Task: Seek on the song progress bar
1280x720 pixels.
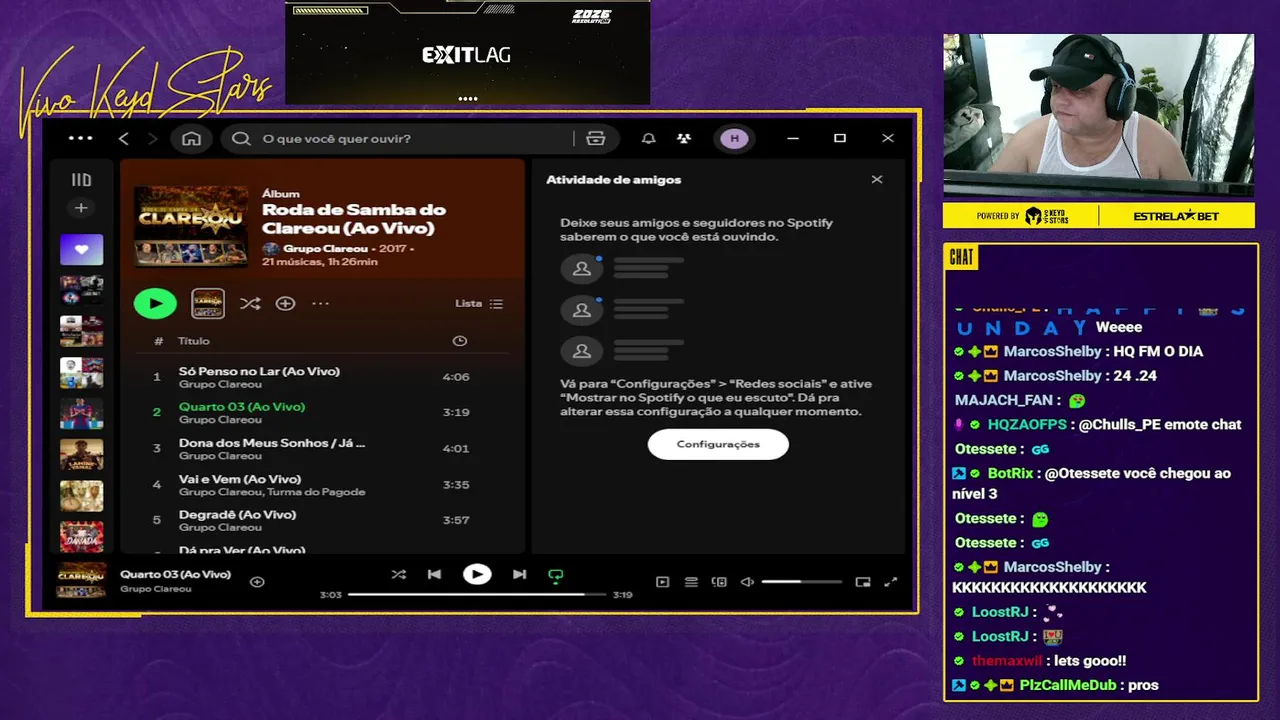Action: click(x=477, y=594)
